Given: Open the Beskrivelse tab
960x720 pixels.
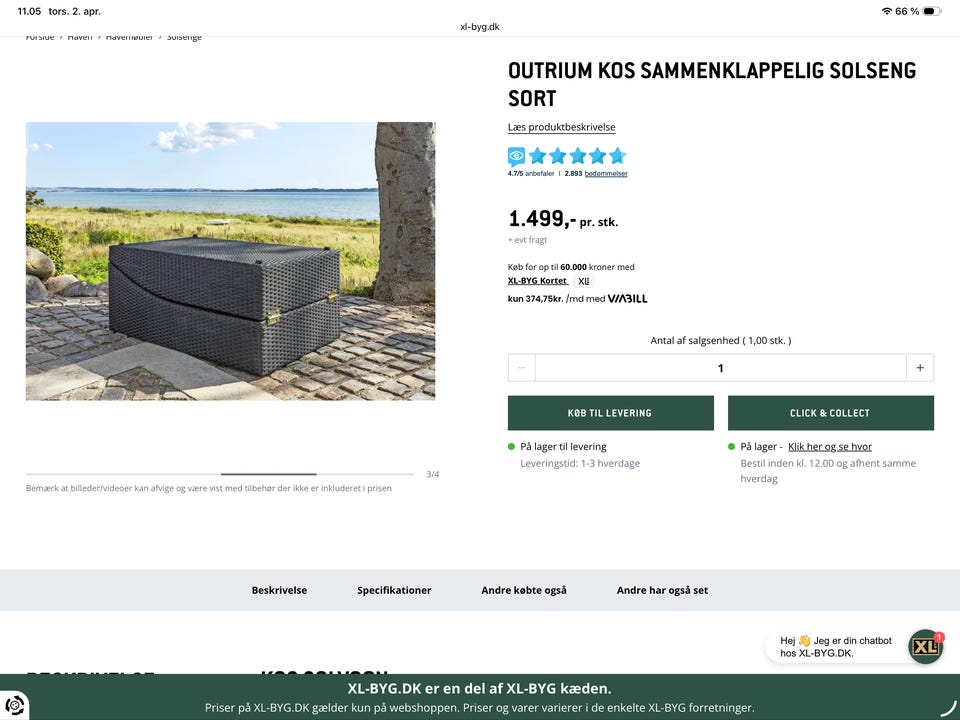Looking at the screenshot, I should [x=280, y=590].
